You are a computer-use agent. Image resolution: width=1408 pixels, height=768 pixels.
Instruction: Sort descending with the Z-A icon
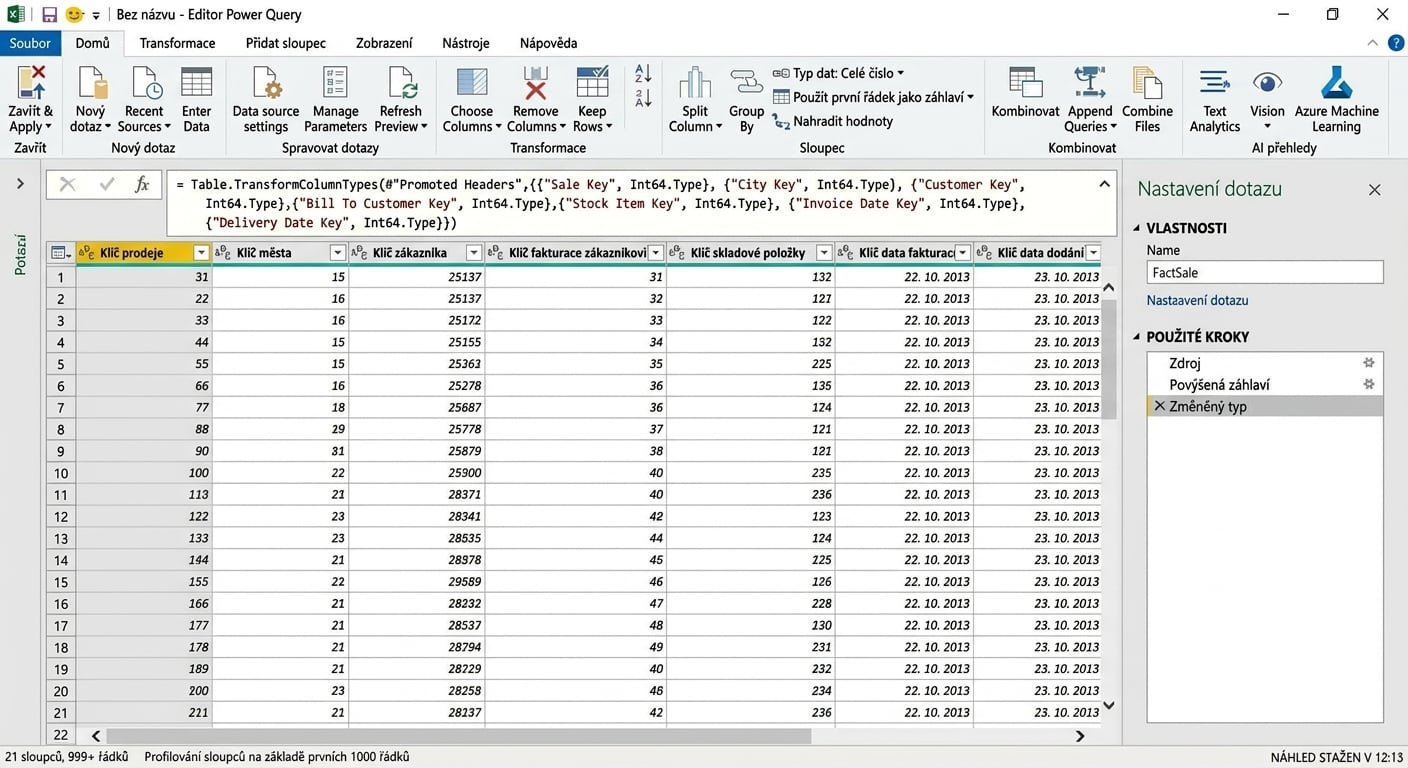(x=643, y=98)
